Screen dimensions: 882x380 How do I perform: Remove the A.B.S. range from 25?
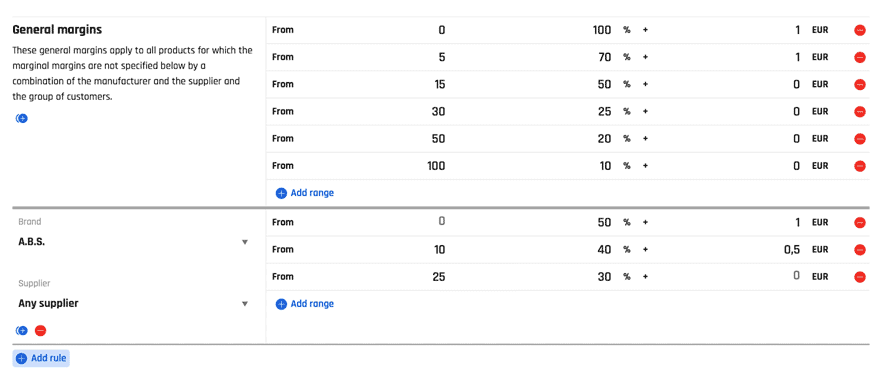[x=860, y=277]
